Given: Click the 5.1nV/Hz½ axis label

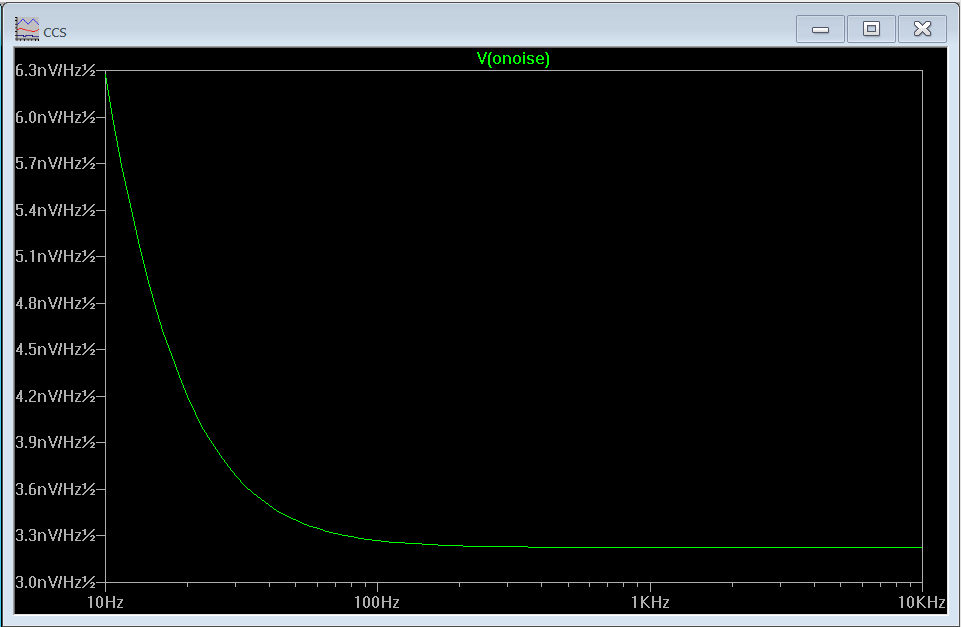Looking at the screenshot, I should coord(56,256).
